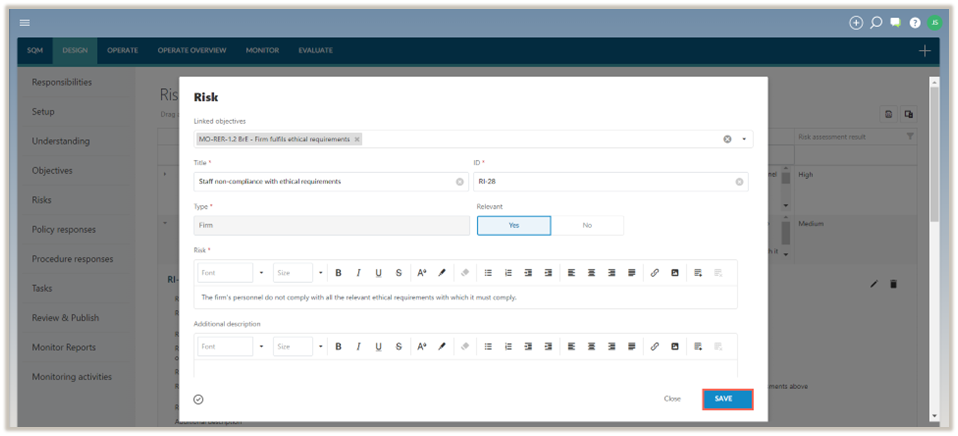Click into the Title input field

point(325,182)
